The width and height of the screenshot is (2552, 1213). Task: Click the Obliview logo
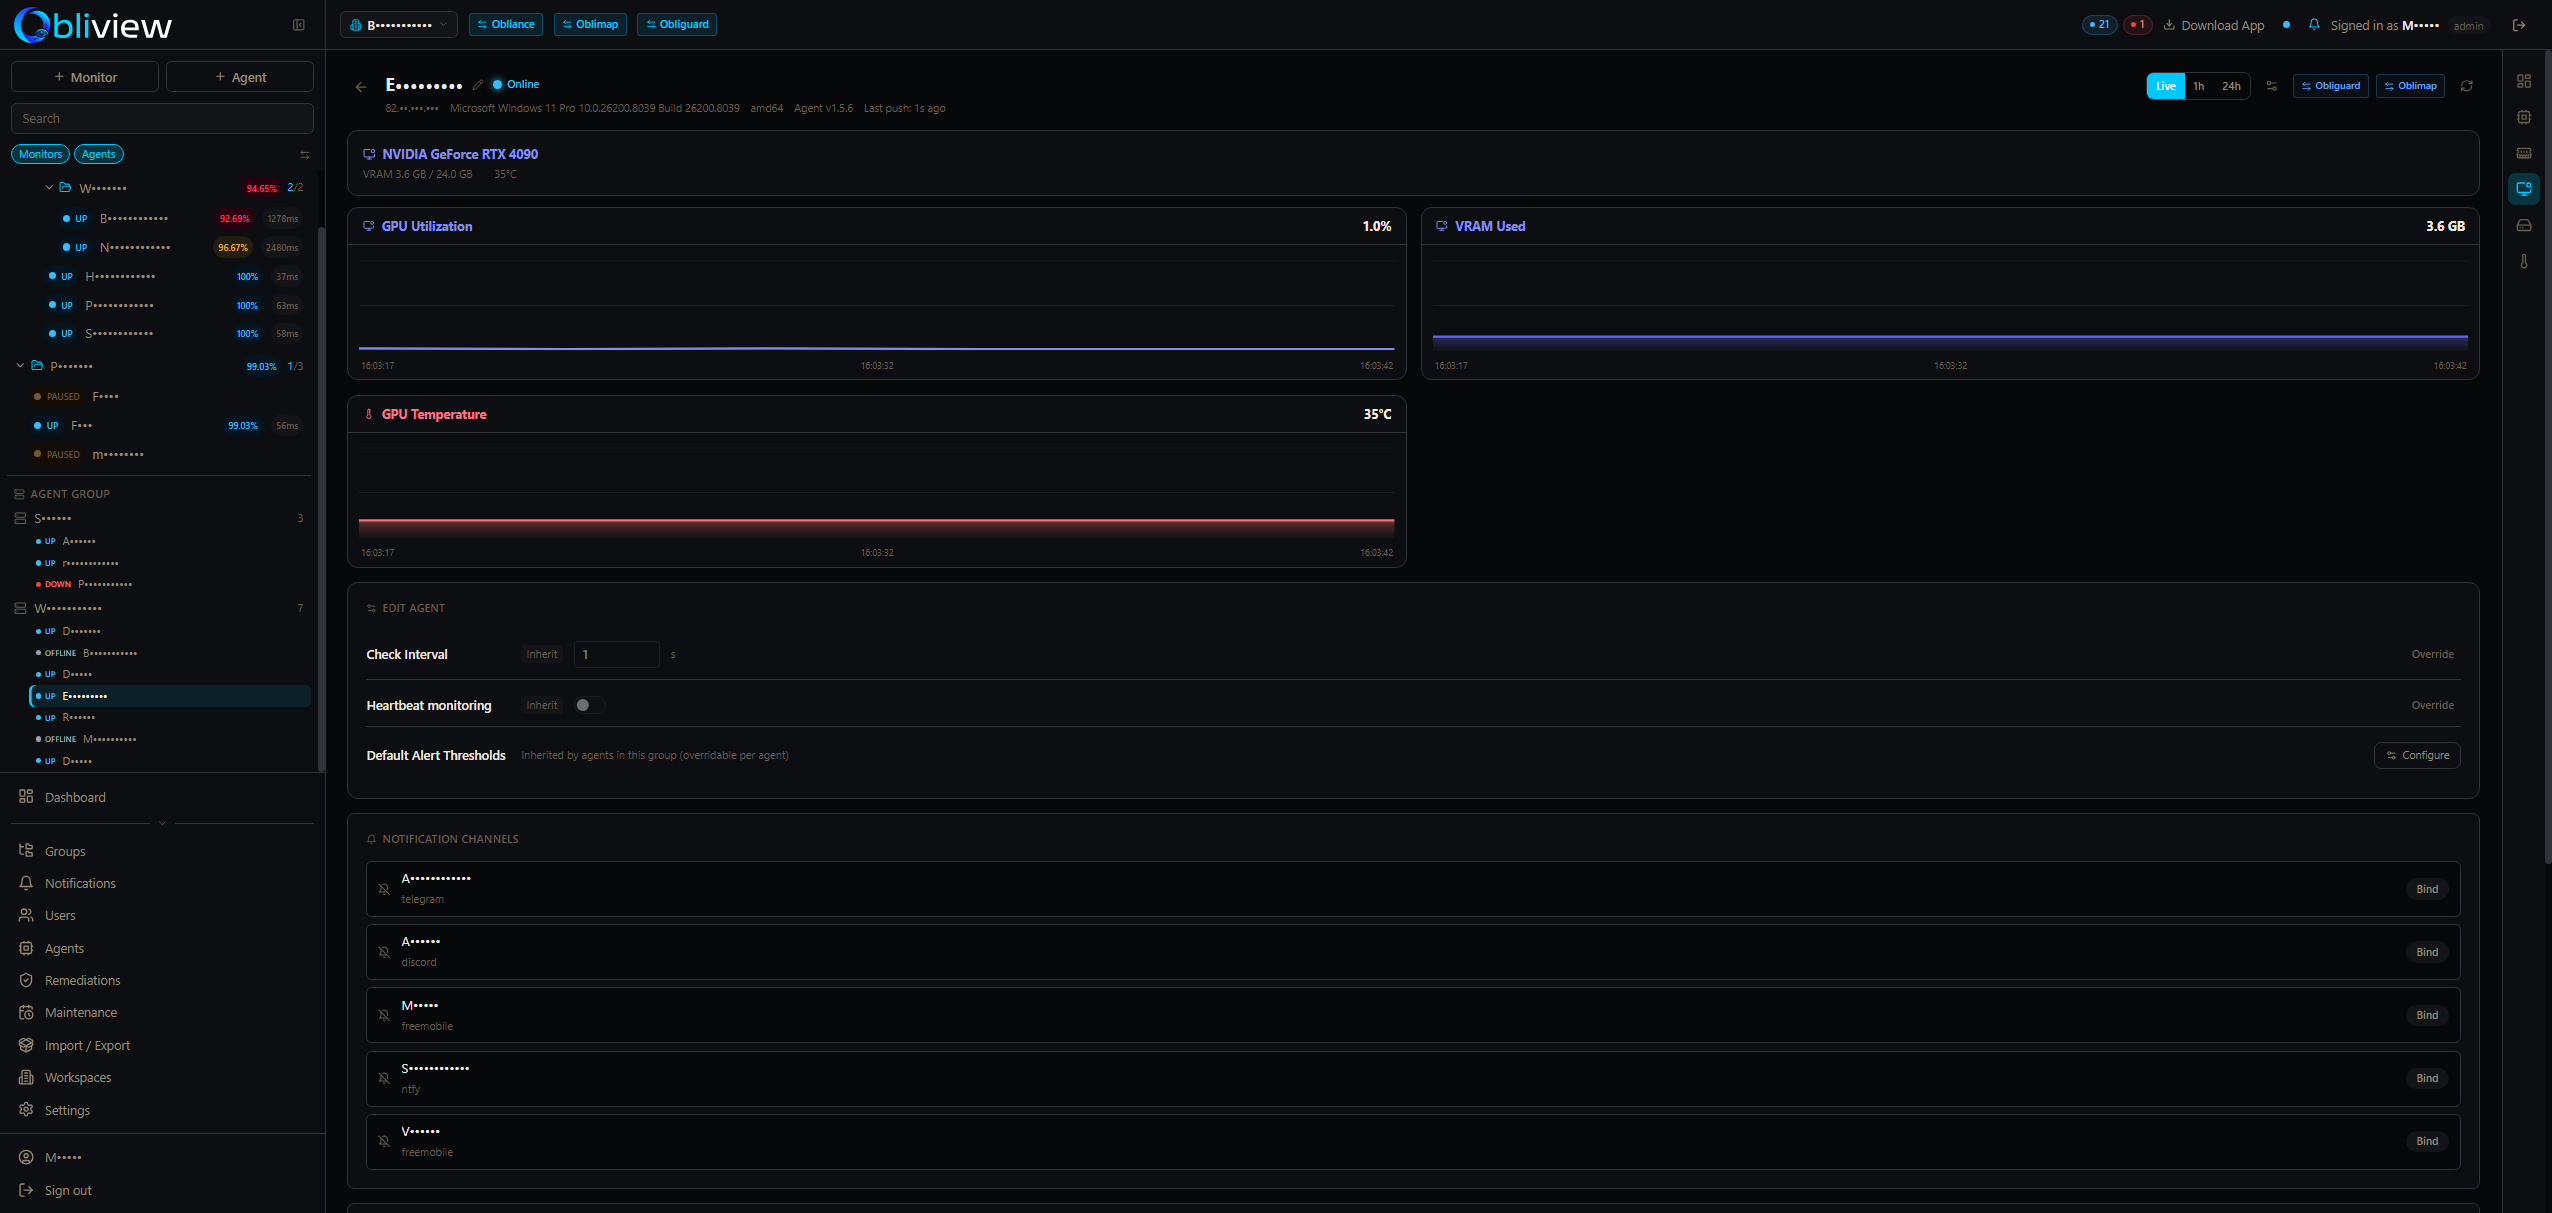[x=91, y=25]
